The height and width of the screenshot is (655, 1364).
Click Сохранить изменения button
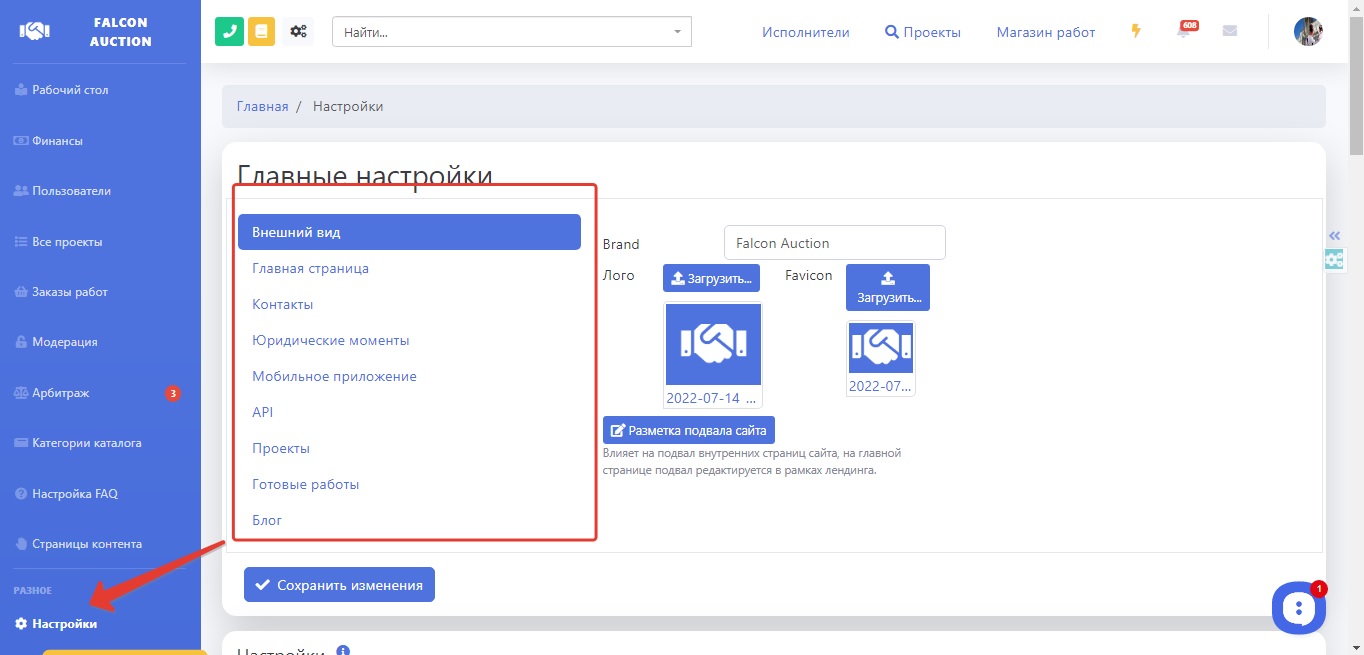[339, 585]
